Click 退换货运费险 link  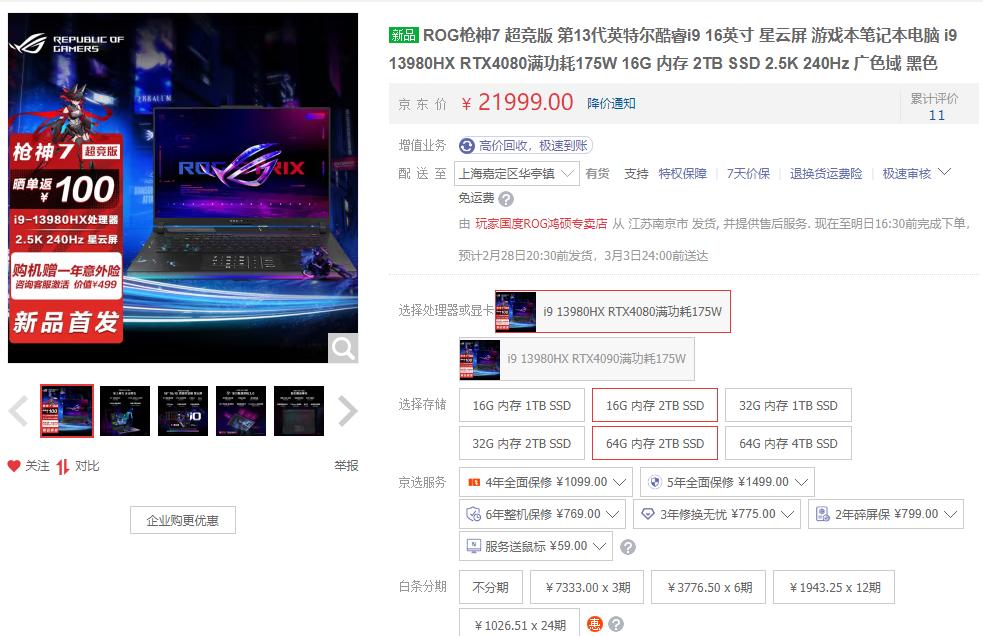826,174
